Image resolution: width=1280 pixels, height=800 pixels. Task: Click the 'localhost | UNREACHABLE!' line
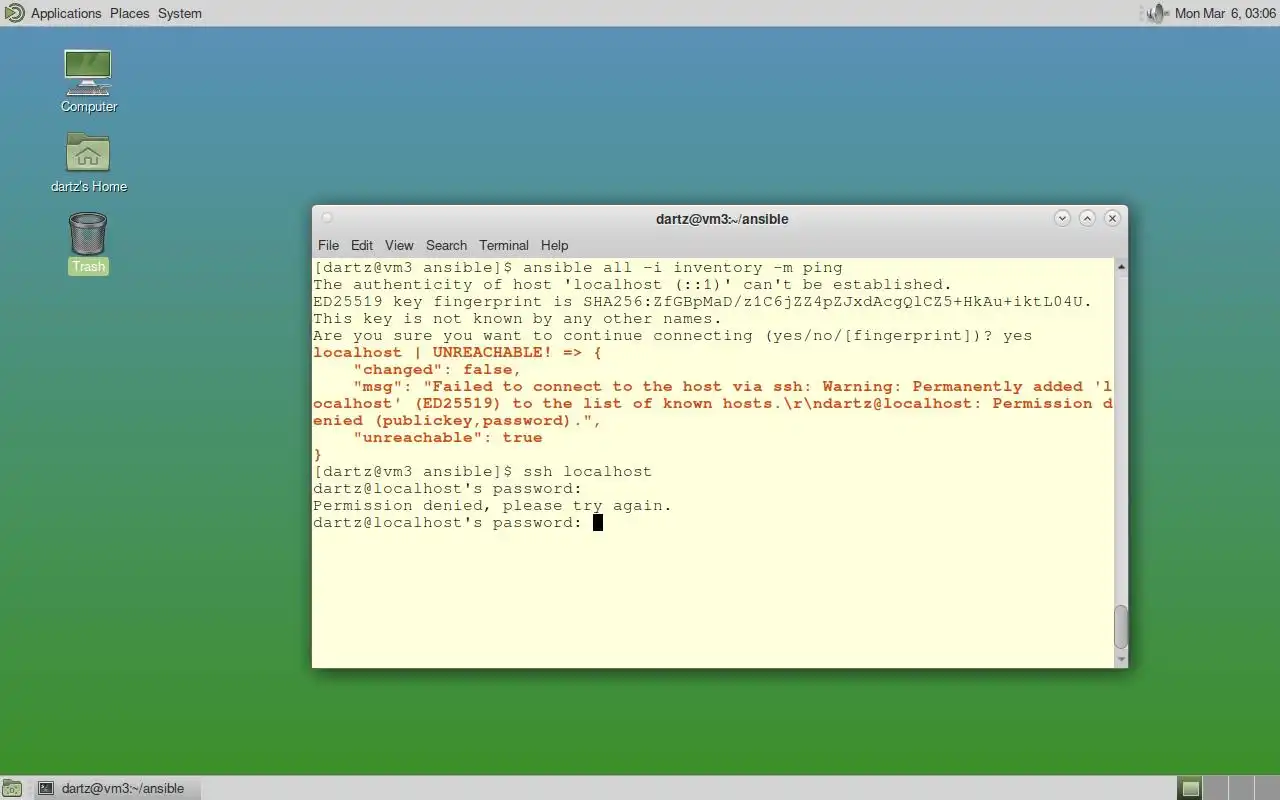458,353
